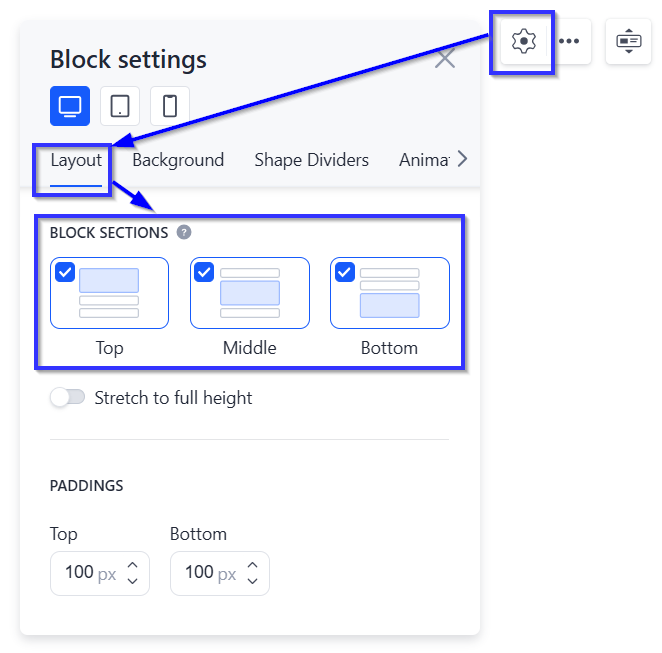662x653 pixels.
Task: Select the Layout tab
Action: click(x=76, y=160)
